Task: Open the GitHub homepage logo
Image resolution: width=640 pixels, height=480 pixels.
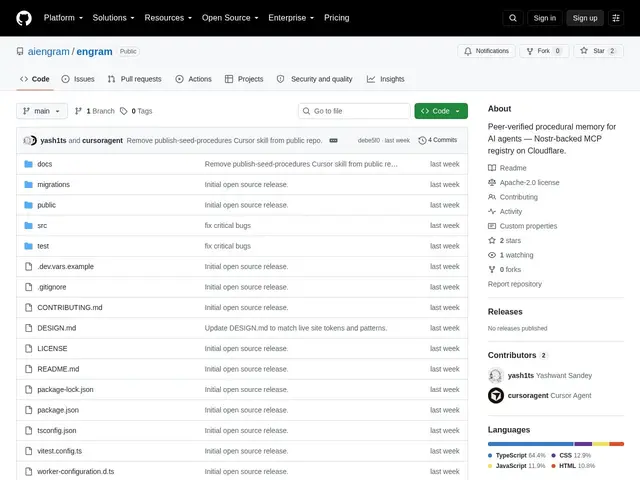Action: pos(24,18)
